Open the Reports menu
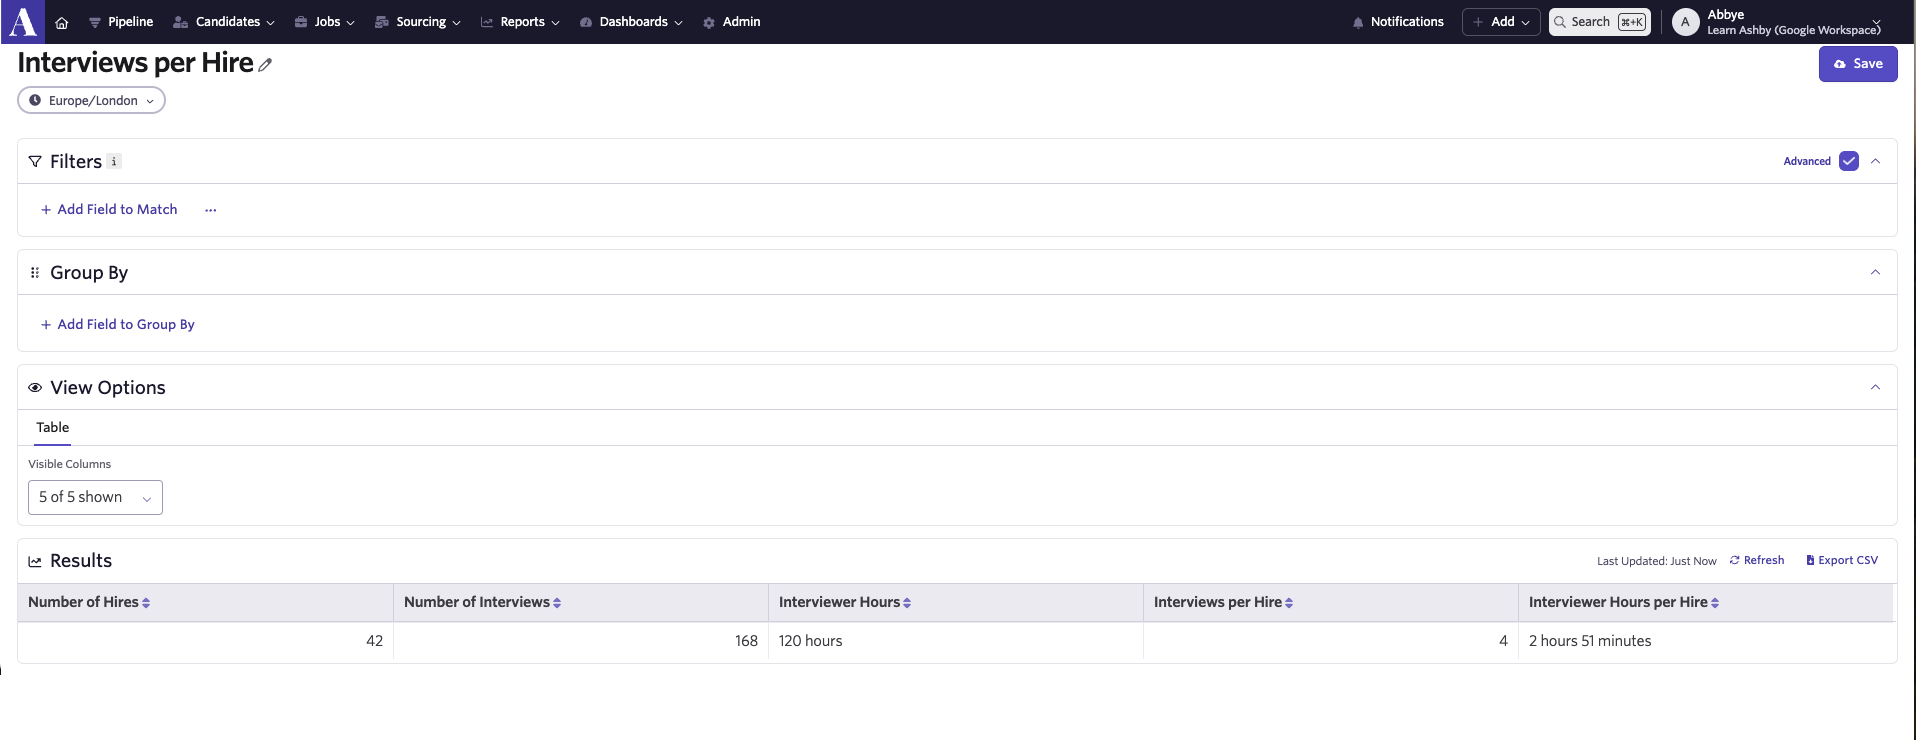 [520, 22]
